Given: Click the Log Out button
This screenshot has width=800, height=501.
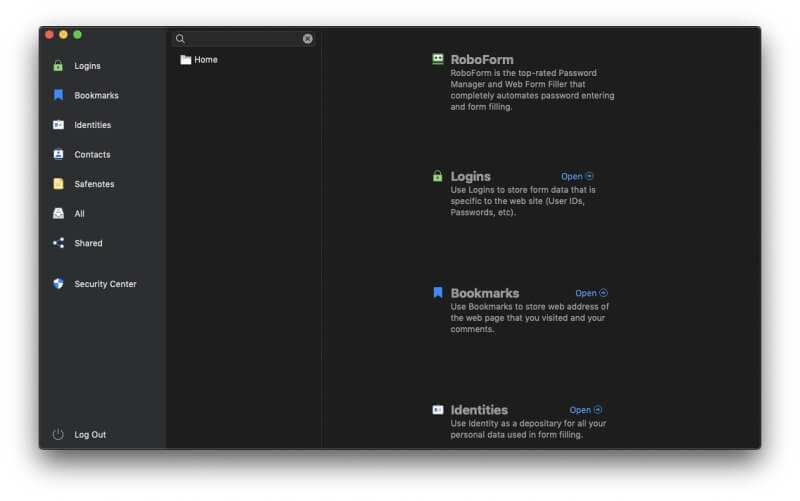Looking at the screenshot, I should [90, 435].
